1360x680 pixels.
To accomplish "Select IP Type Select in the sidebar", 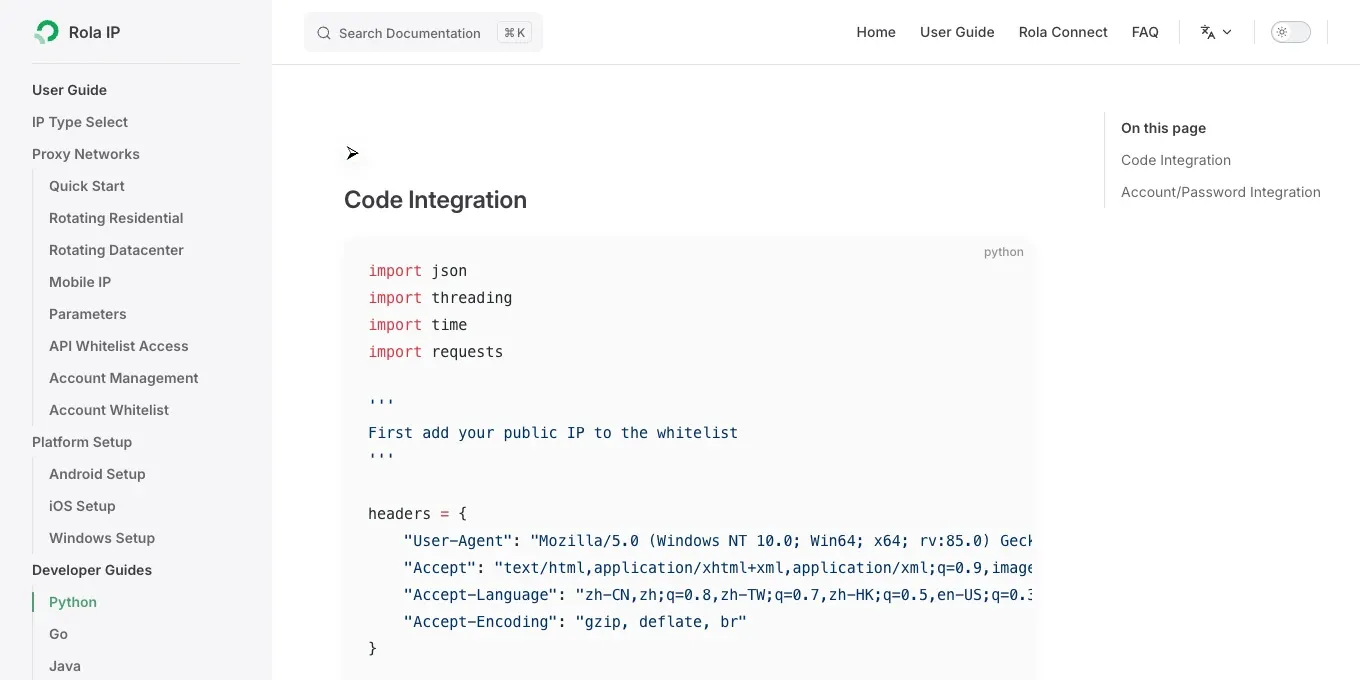I will click(x=80, y=122).
